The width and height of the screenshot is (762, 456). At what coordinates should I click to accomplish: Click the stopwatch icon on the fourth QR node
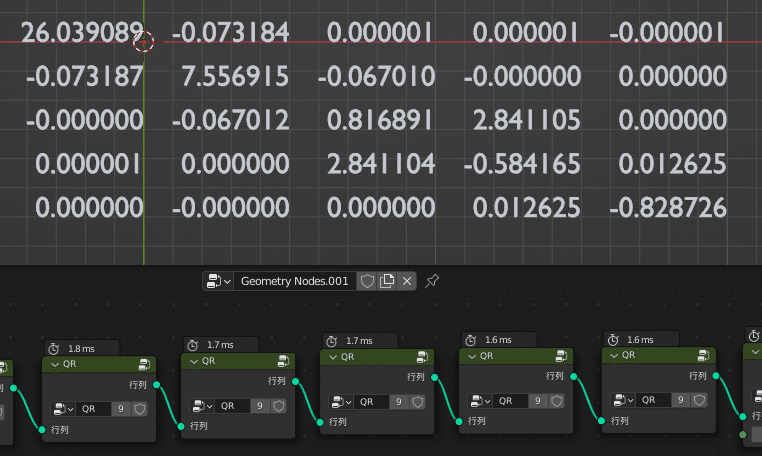coord(471,340)
